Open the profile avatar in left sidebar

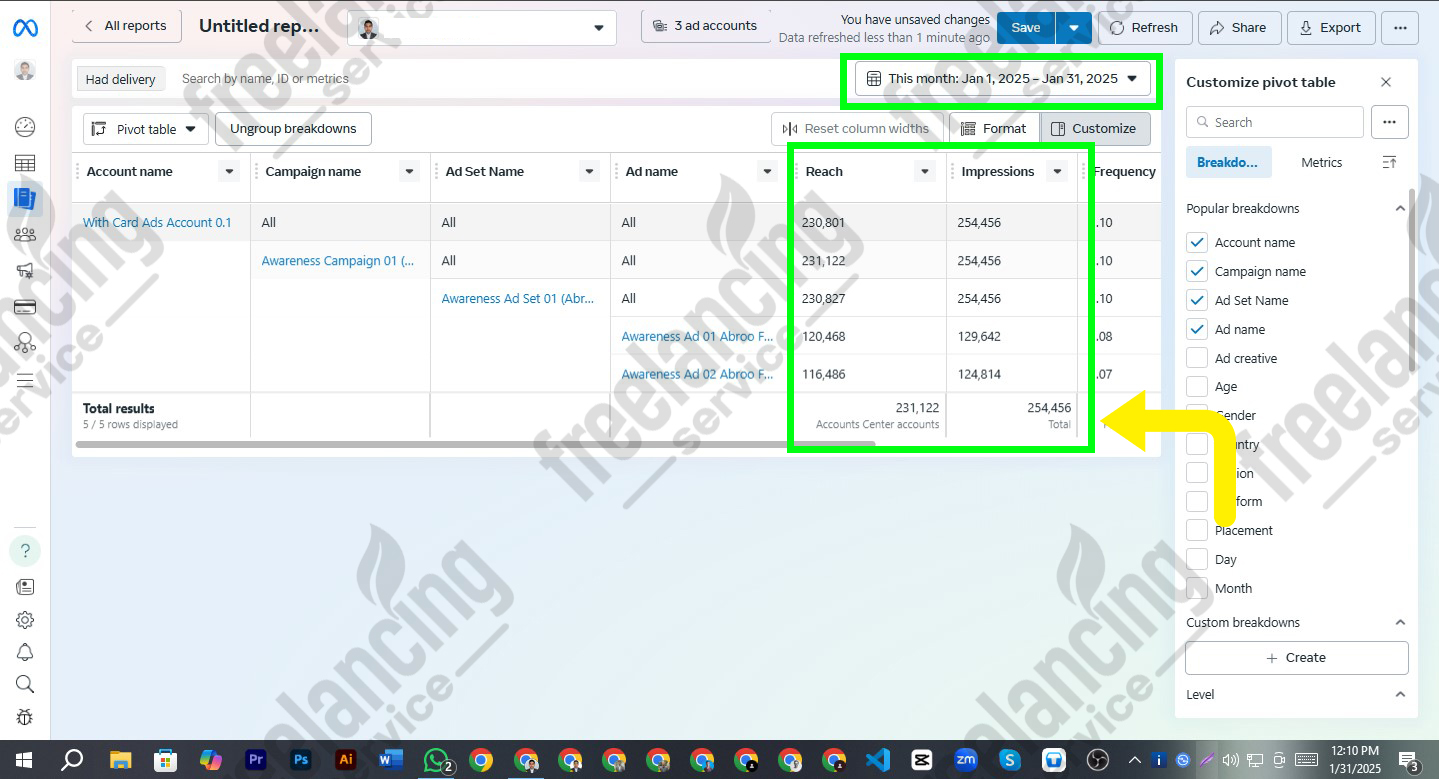point(25,70)
